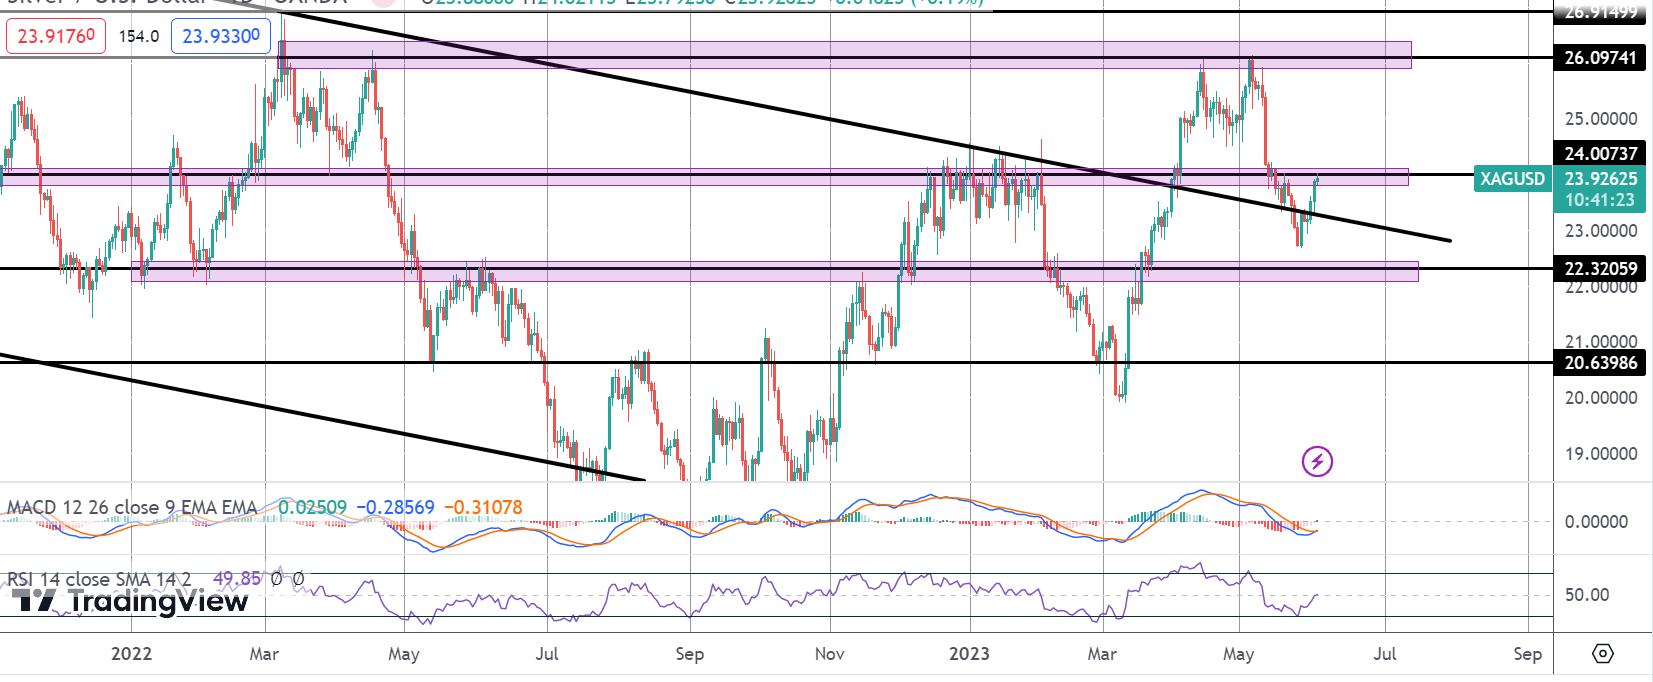Screen dimensions: 1653x682
Task: Select the 24.00737 horizontal line price label
Action: tap(1601, 153)
